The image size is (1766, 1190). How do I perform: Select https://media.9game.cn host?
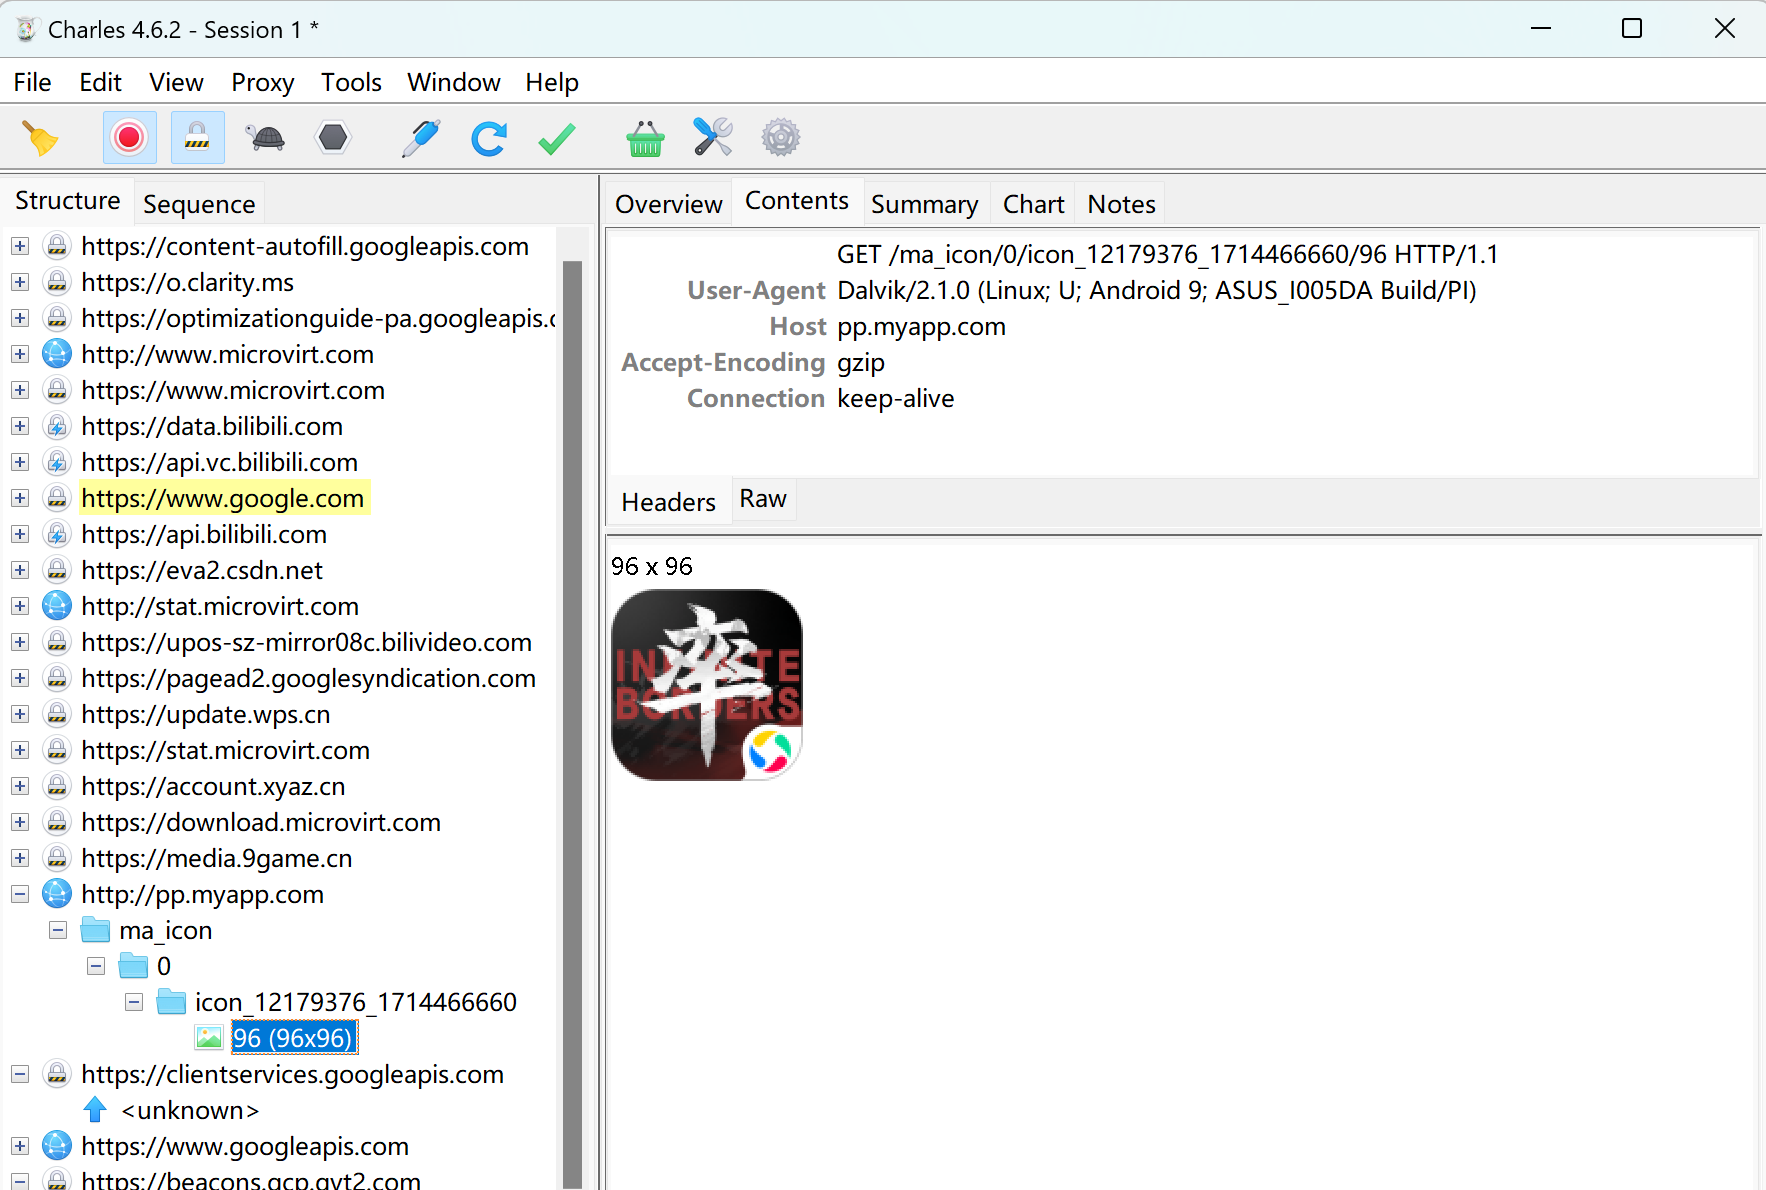click(x=217, y=858)
